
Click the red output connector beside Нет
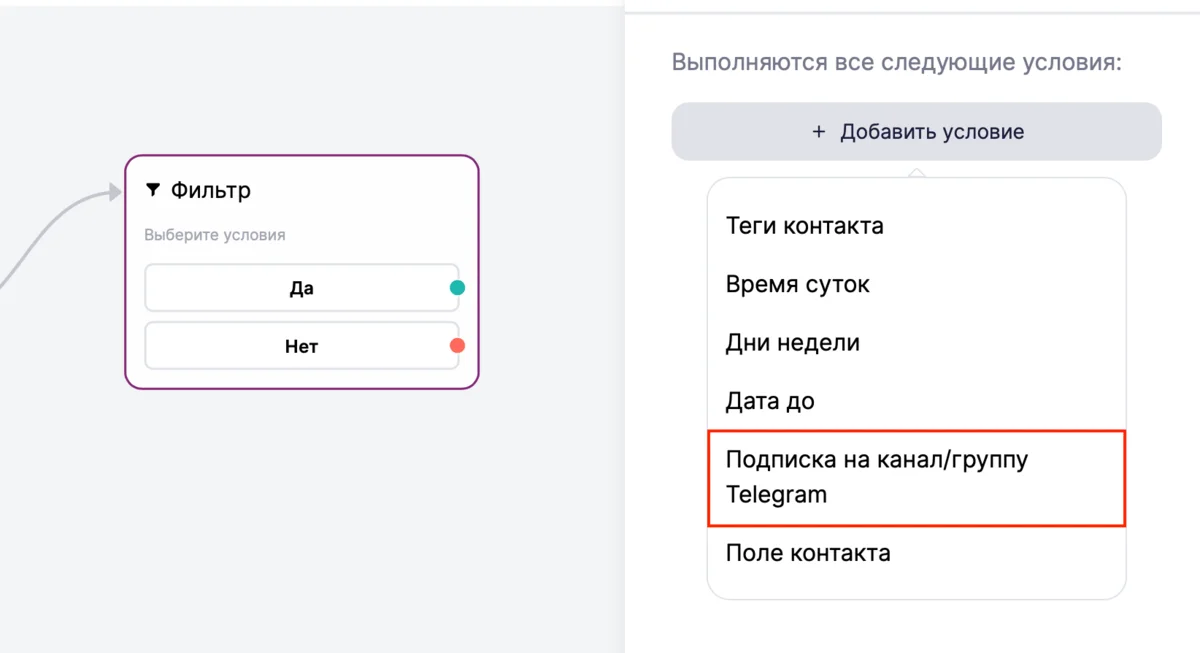pos(457,346)
